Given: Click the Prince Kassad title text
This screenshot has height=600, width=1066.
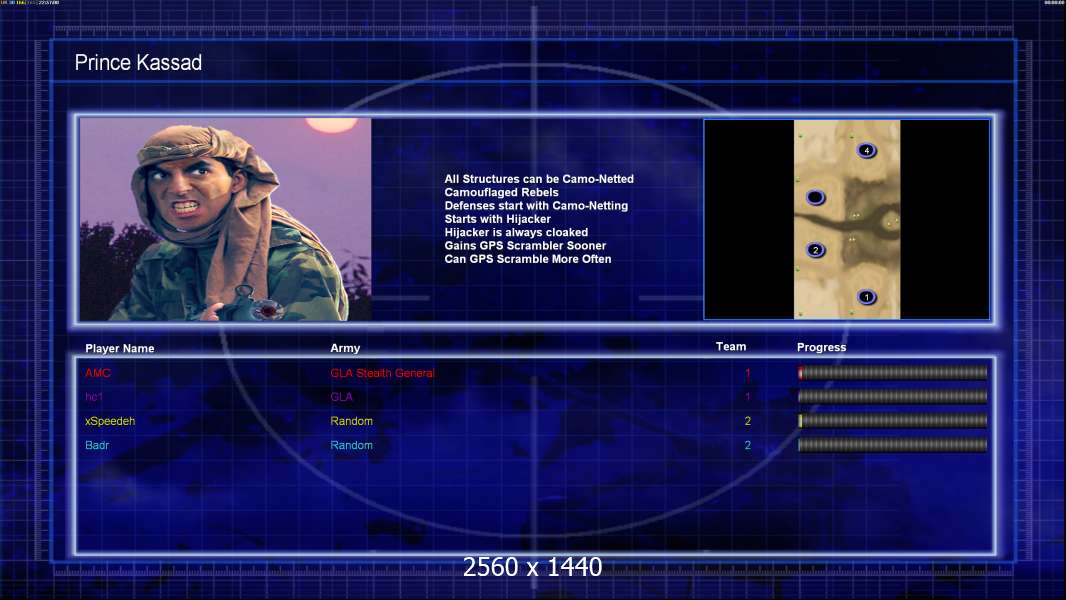Looking at the screenshot, I should 138,63.
